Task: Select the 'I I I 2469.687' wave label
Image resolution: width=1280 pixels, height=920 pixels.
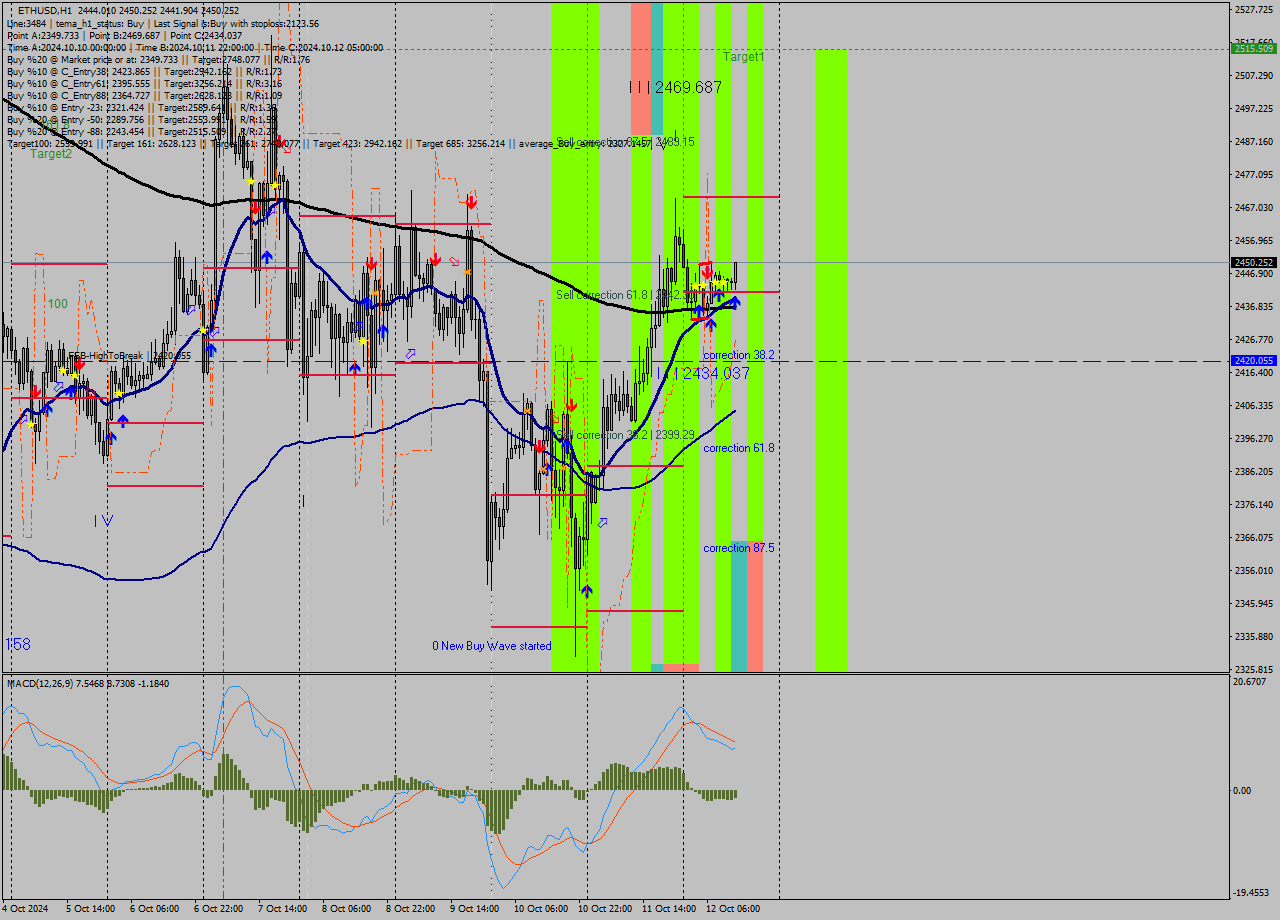Action: pos(676,87)
